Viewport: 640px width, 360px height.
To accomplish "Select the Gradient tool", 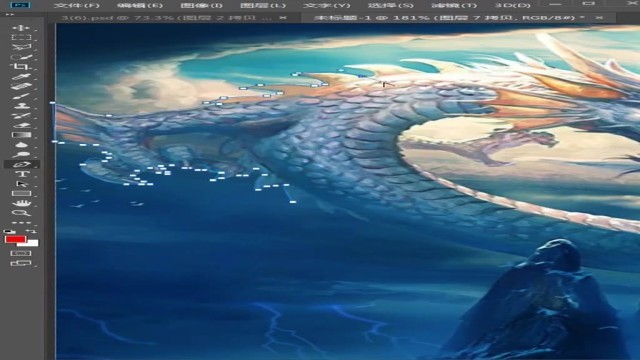I will (21, 135).
